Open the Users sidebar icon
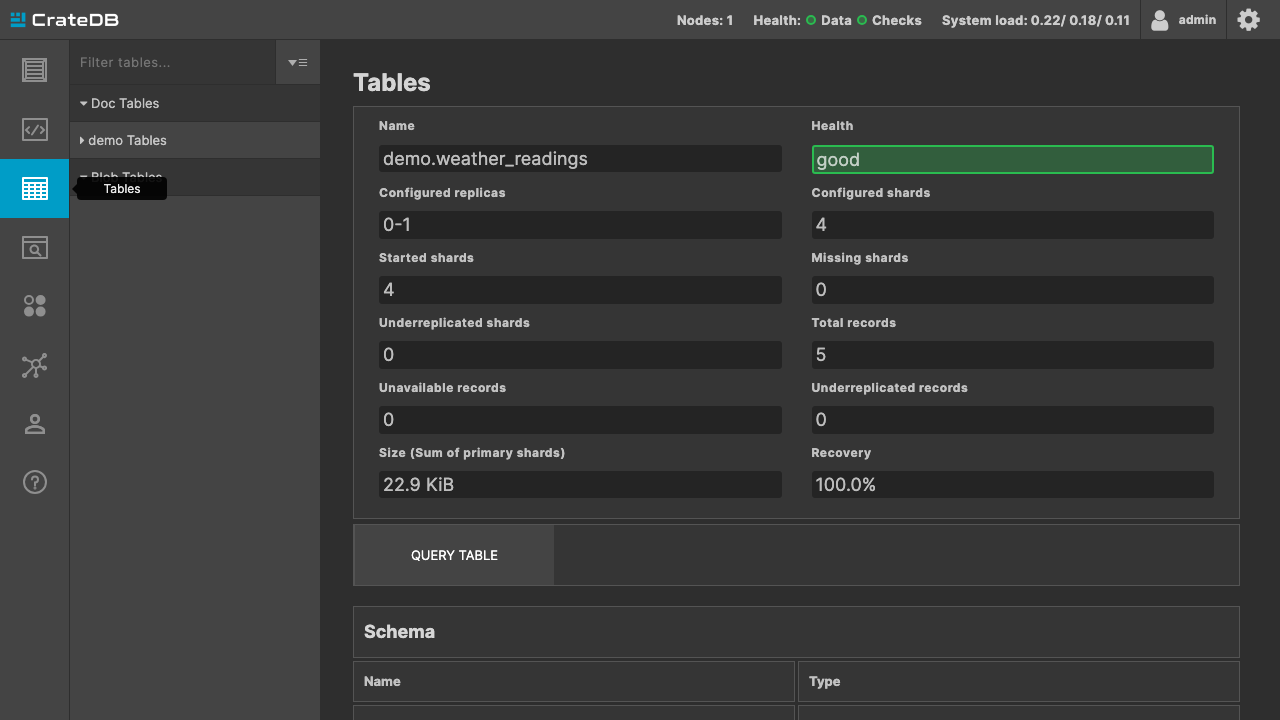1280x720 pixels. tap(34, 424)
